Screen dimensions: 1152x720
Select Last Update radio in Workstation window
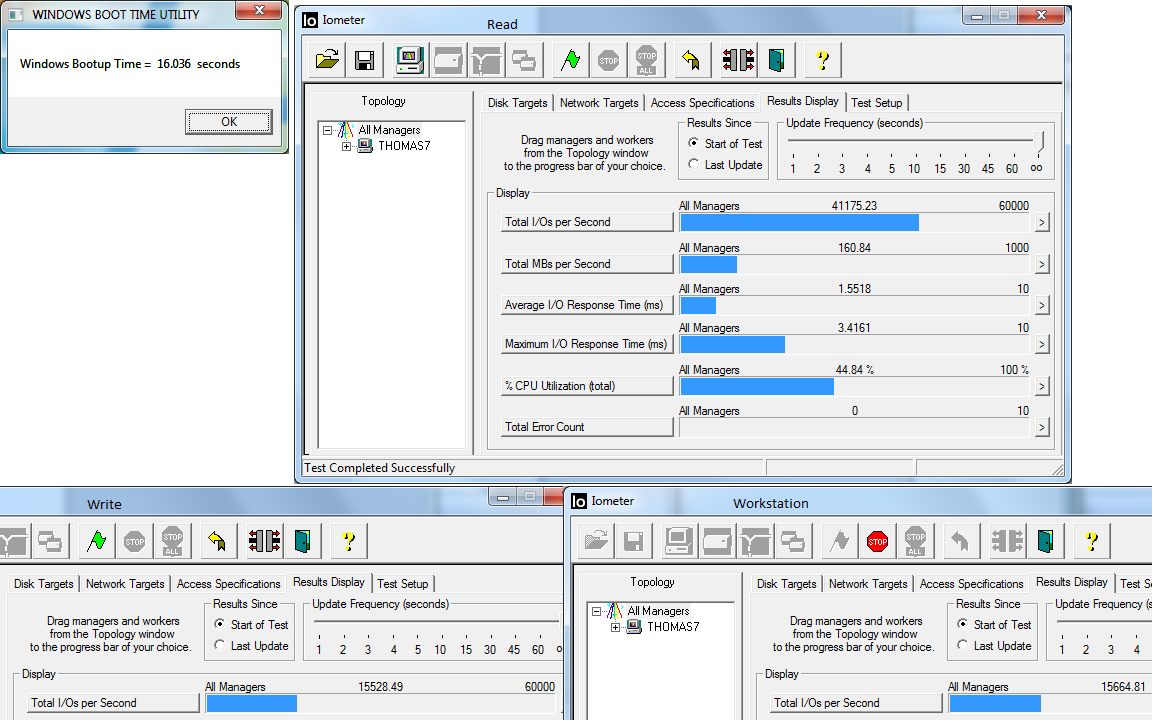coord(962,645)
